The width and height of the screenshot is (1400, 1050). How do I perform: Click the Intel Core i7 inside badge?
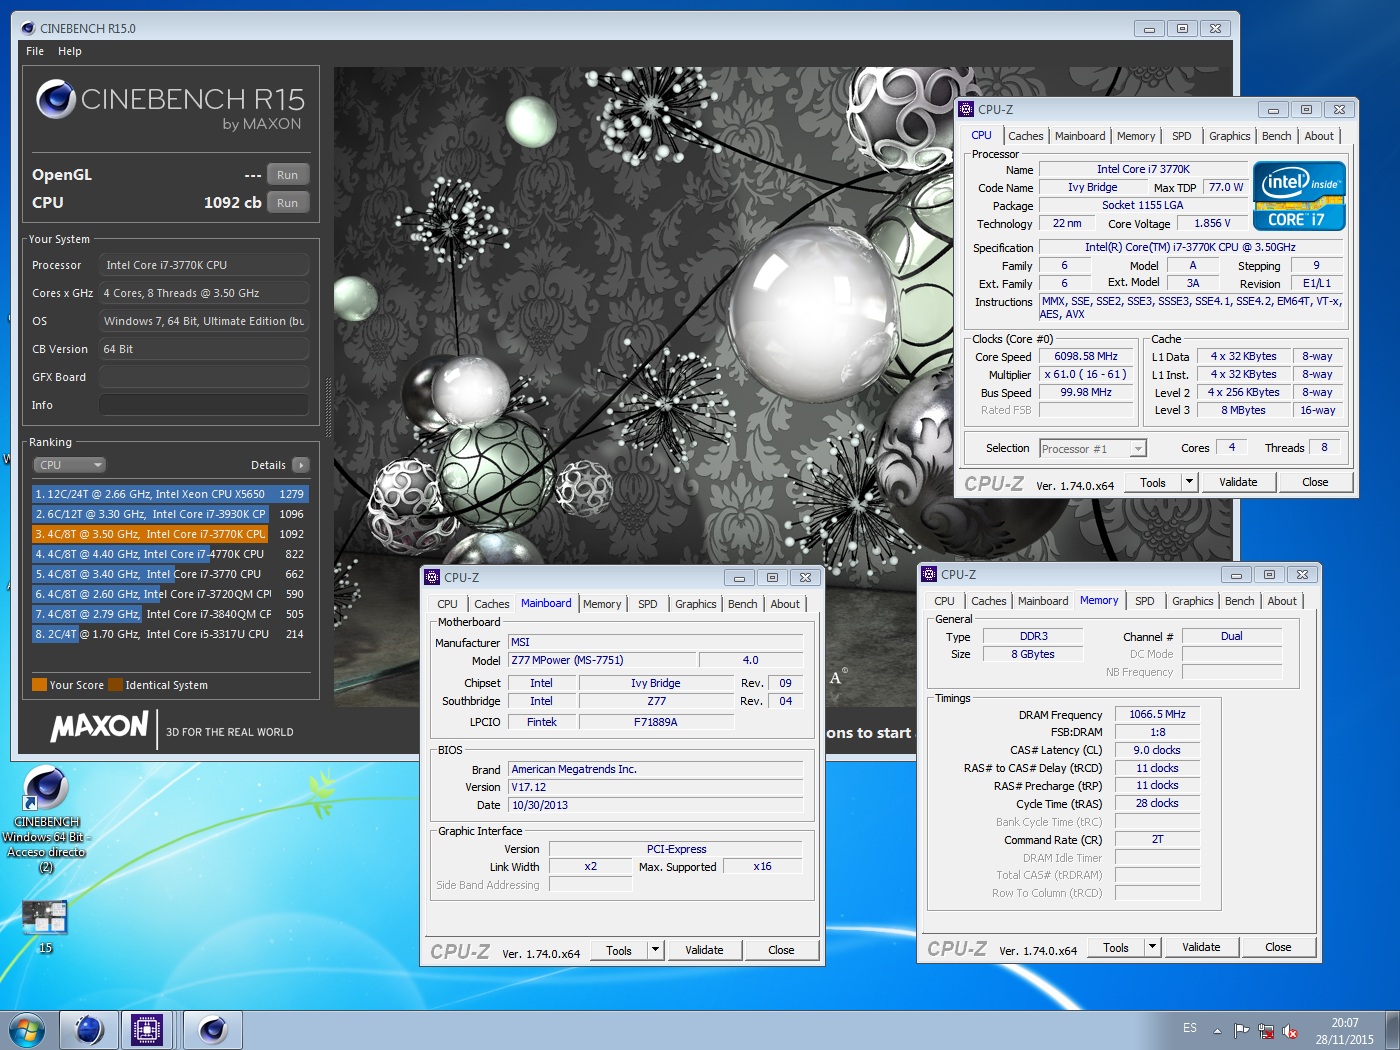(1299, 196)
